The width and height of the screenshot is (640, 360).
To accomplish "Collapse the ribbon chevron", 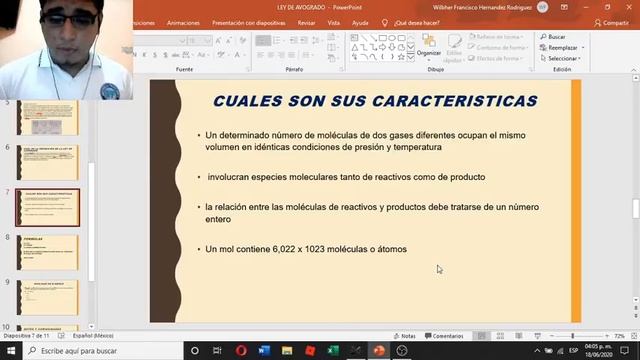I will (x=634, y=70).
